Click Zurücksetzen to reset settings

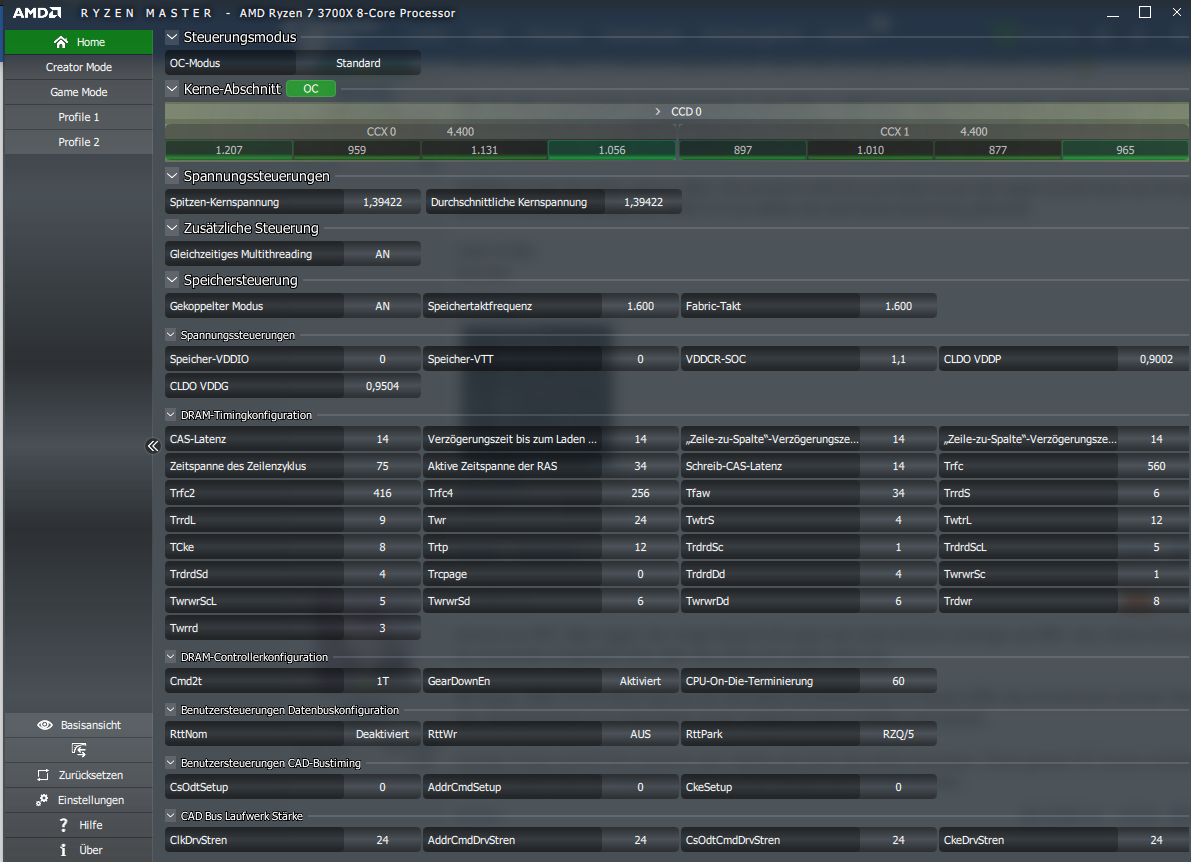click(78, 775)
